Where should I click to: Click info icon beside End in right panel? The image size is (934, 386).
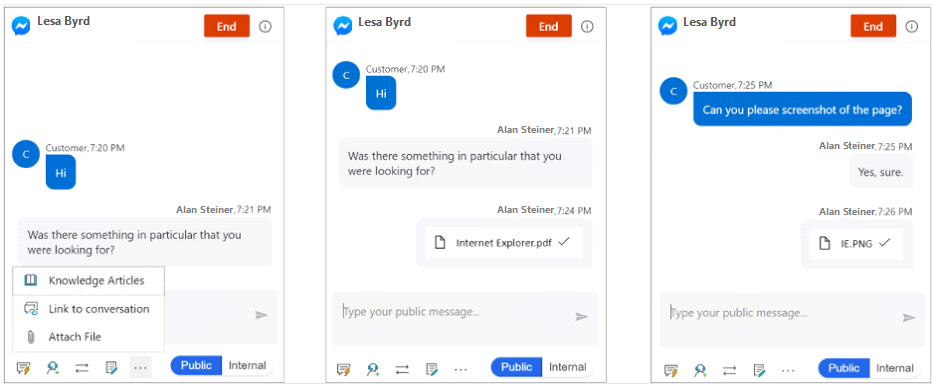click(x=911, y=27)
